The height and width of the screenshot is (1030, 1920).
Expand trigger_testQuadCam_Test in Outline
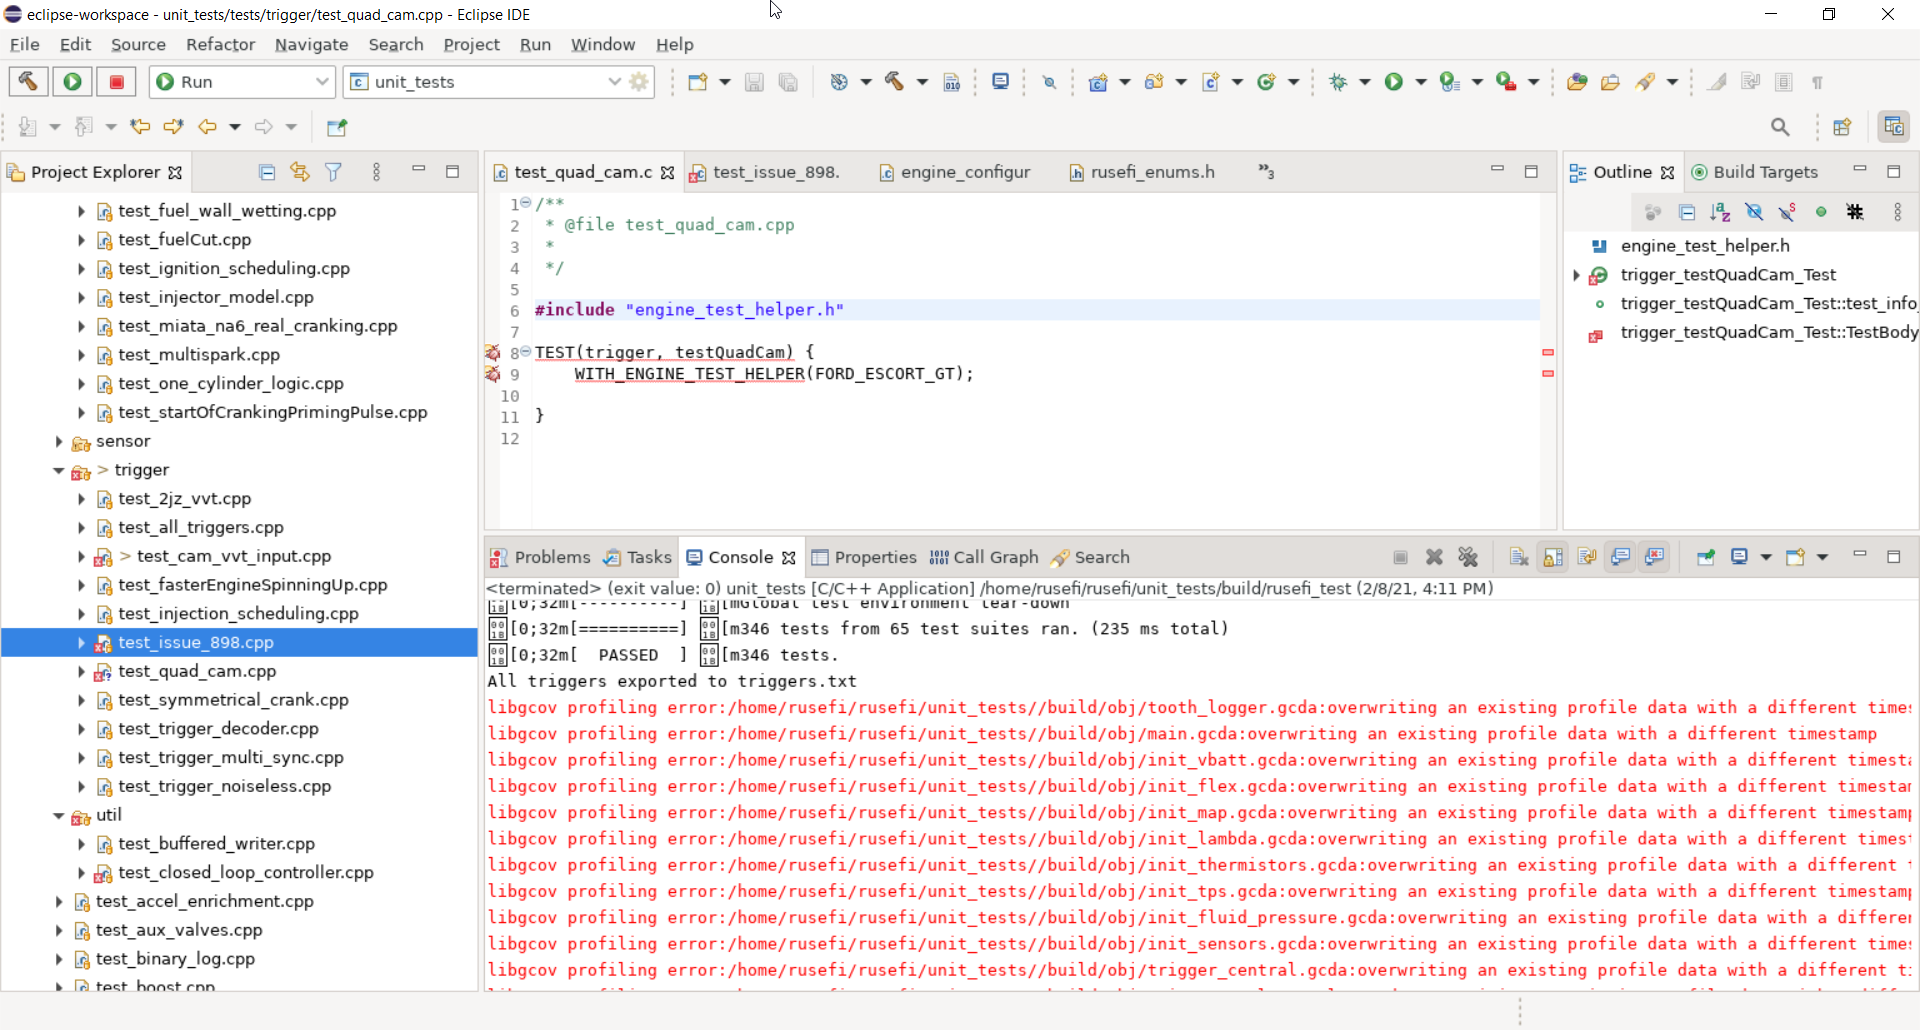1576,275
